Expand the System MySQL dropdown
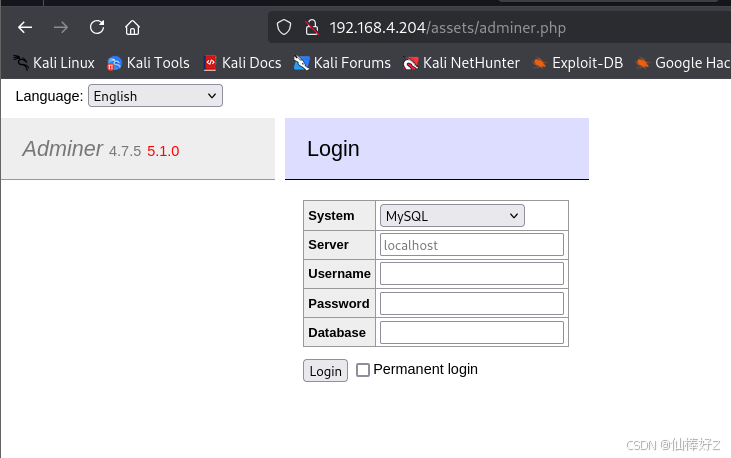Image resolution: width=731 pixels, height=458 pixels. [452, 215]
